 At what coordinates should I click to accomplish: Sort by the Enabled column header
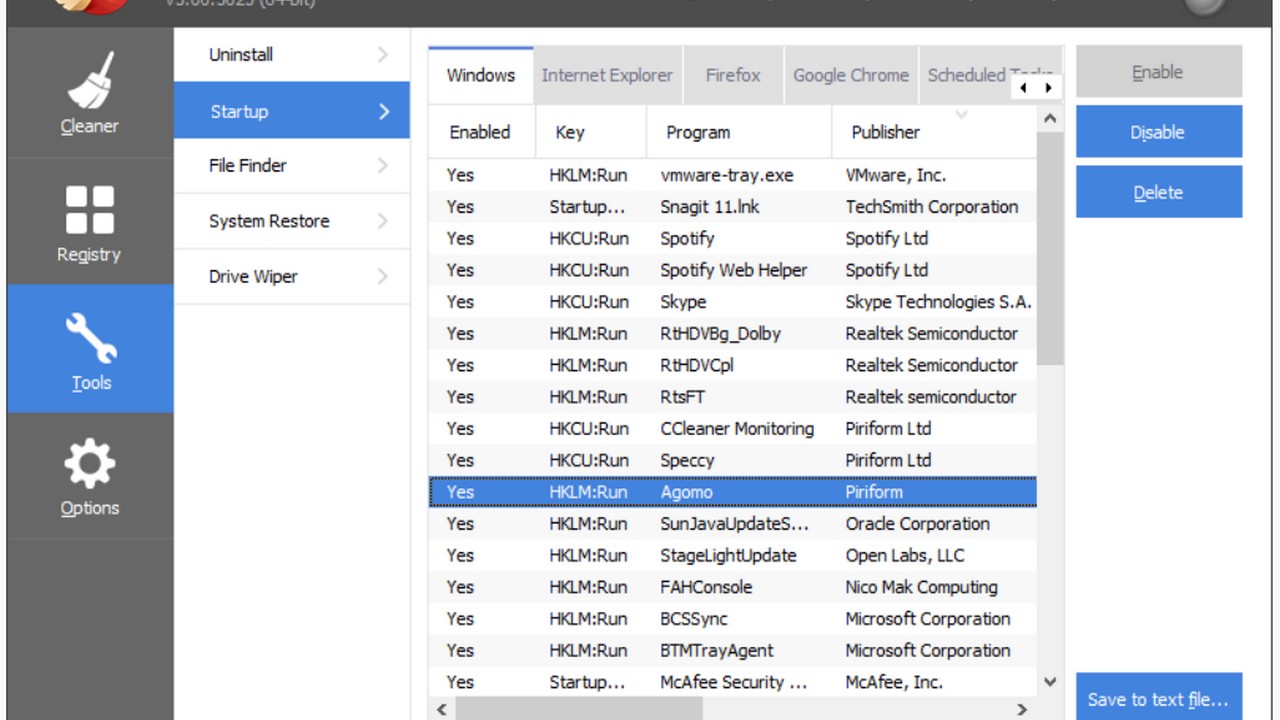tap(482, 132)
